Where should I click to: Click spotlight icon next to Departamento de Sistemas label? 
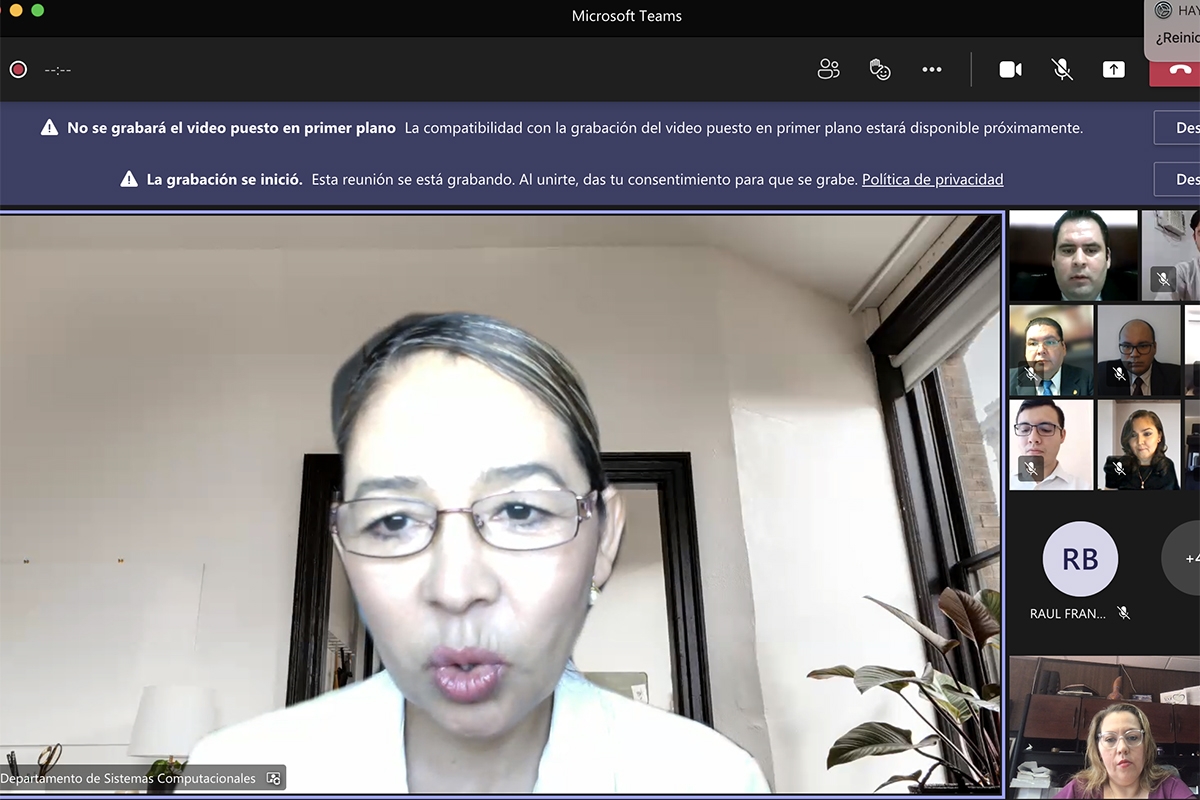(274, 778)
